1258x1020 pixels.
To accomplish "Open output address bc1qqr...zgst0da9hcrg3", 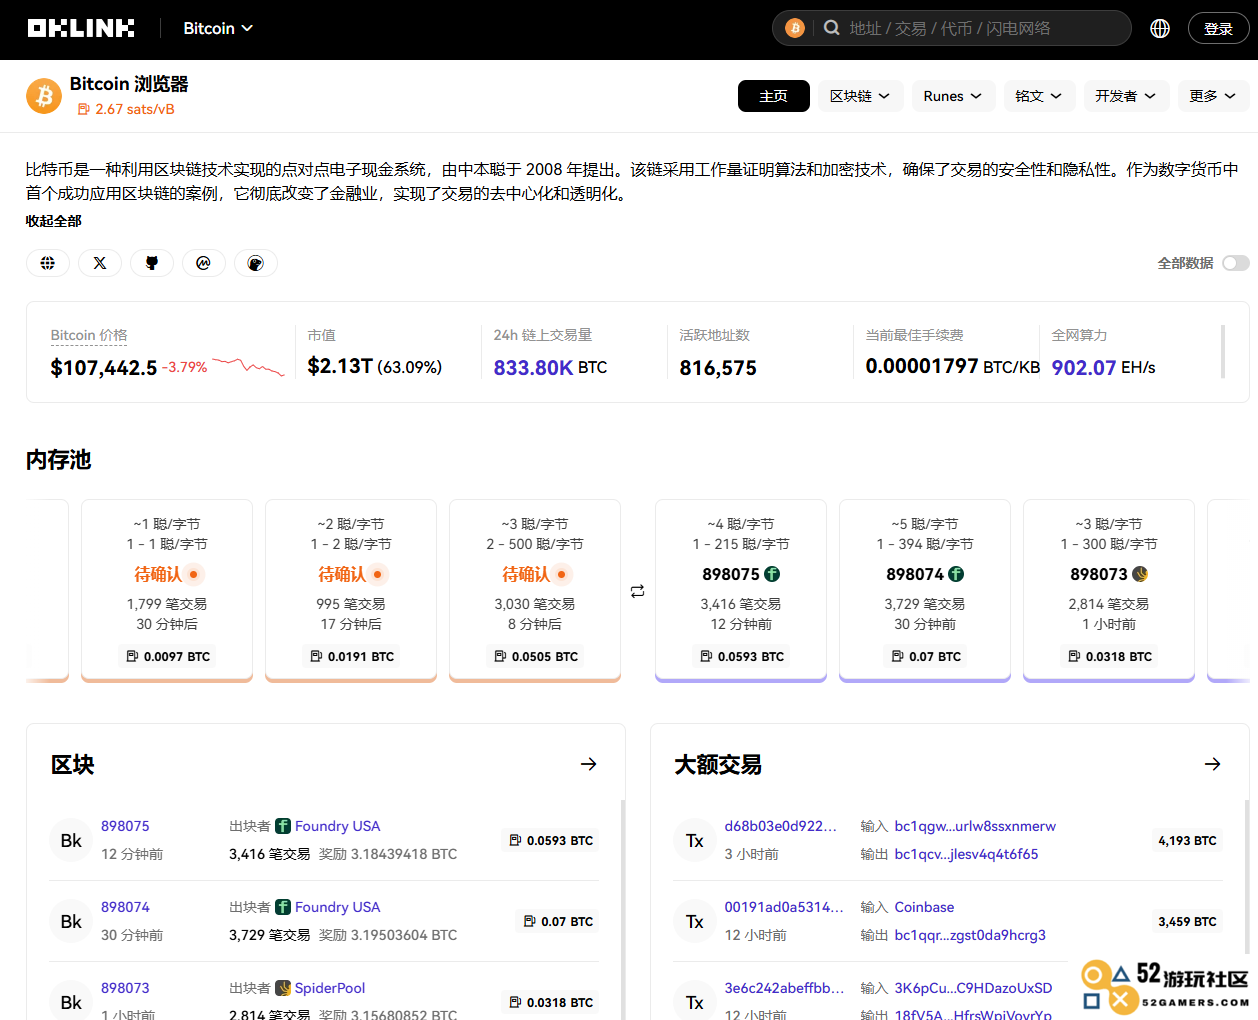I will [970, 935].
